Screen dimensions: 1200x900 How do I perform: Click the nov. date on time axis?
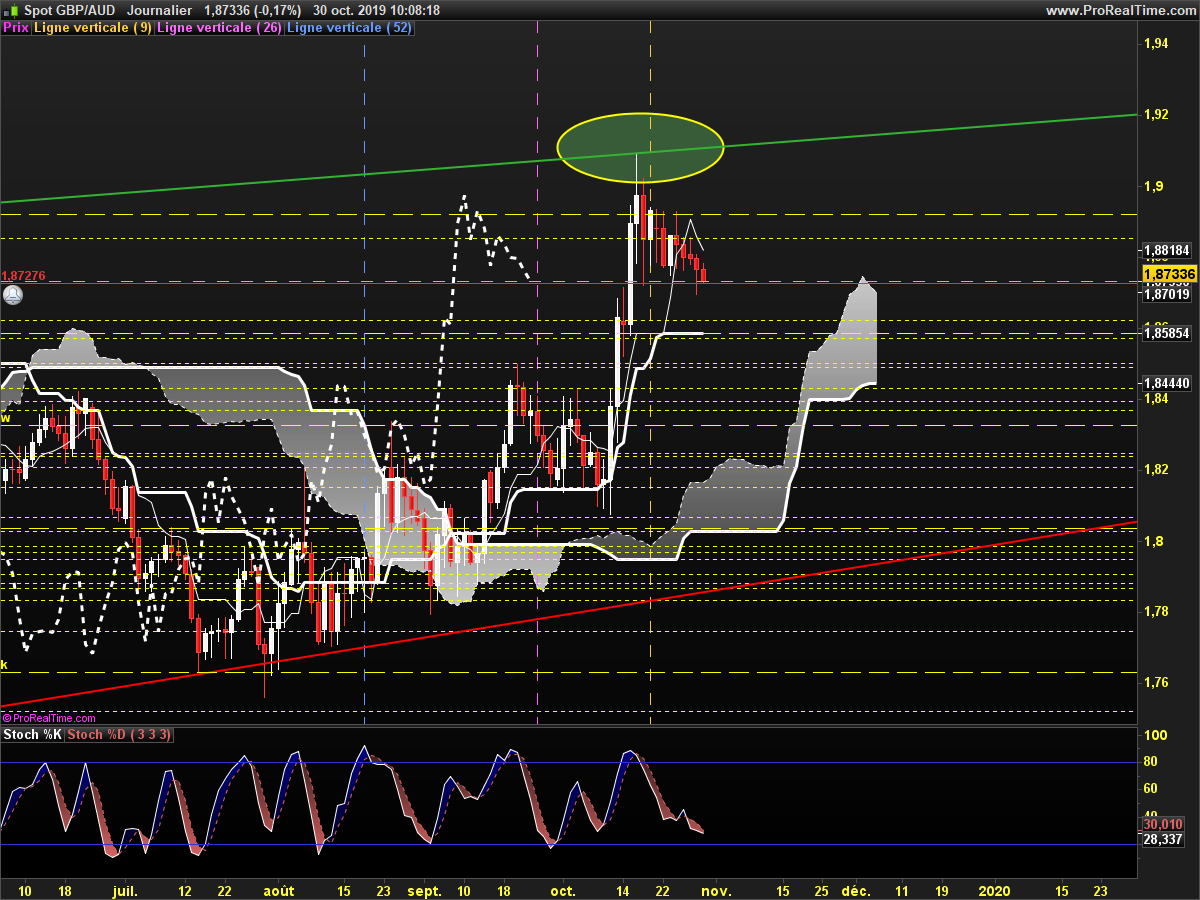coord(718,889)
